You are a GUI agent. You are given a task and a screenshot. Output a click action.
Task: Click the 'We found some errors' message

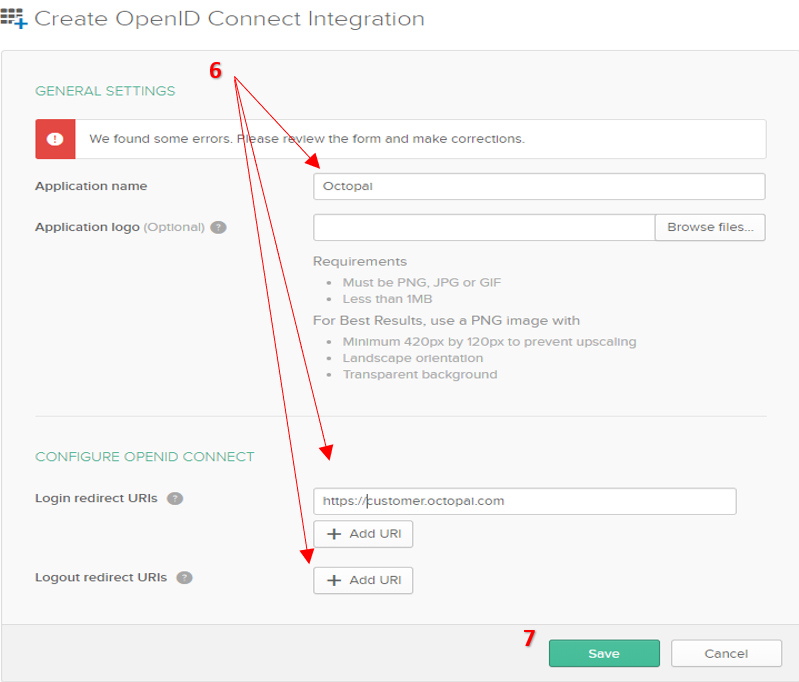coord(306,139)
